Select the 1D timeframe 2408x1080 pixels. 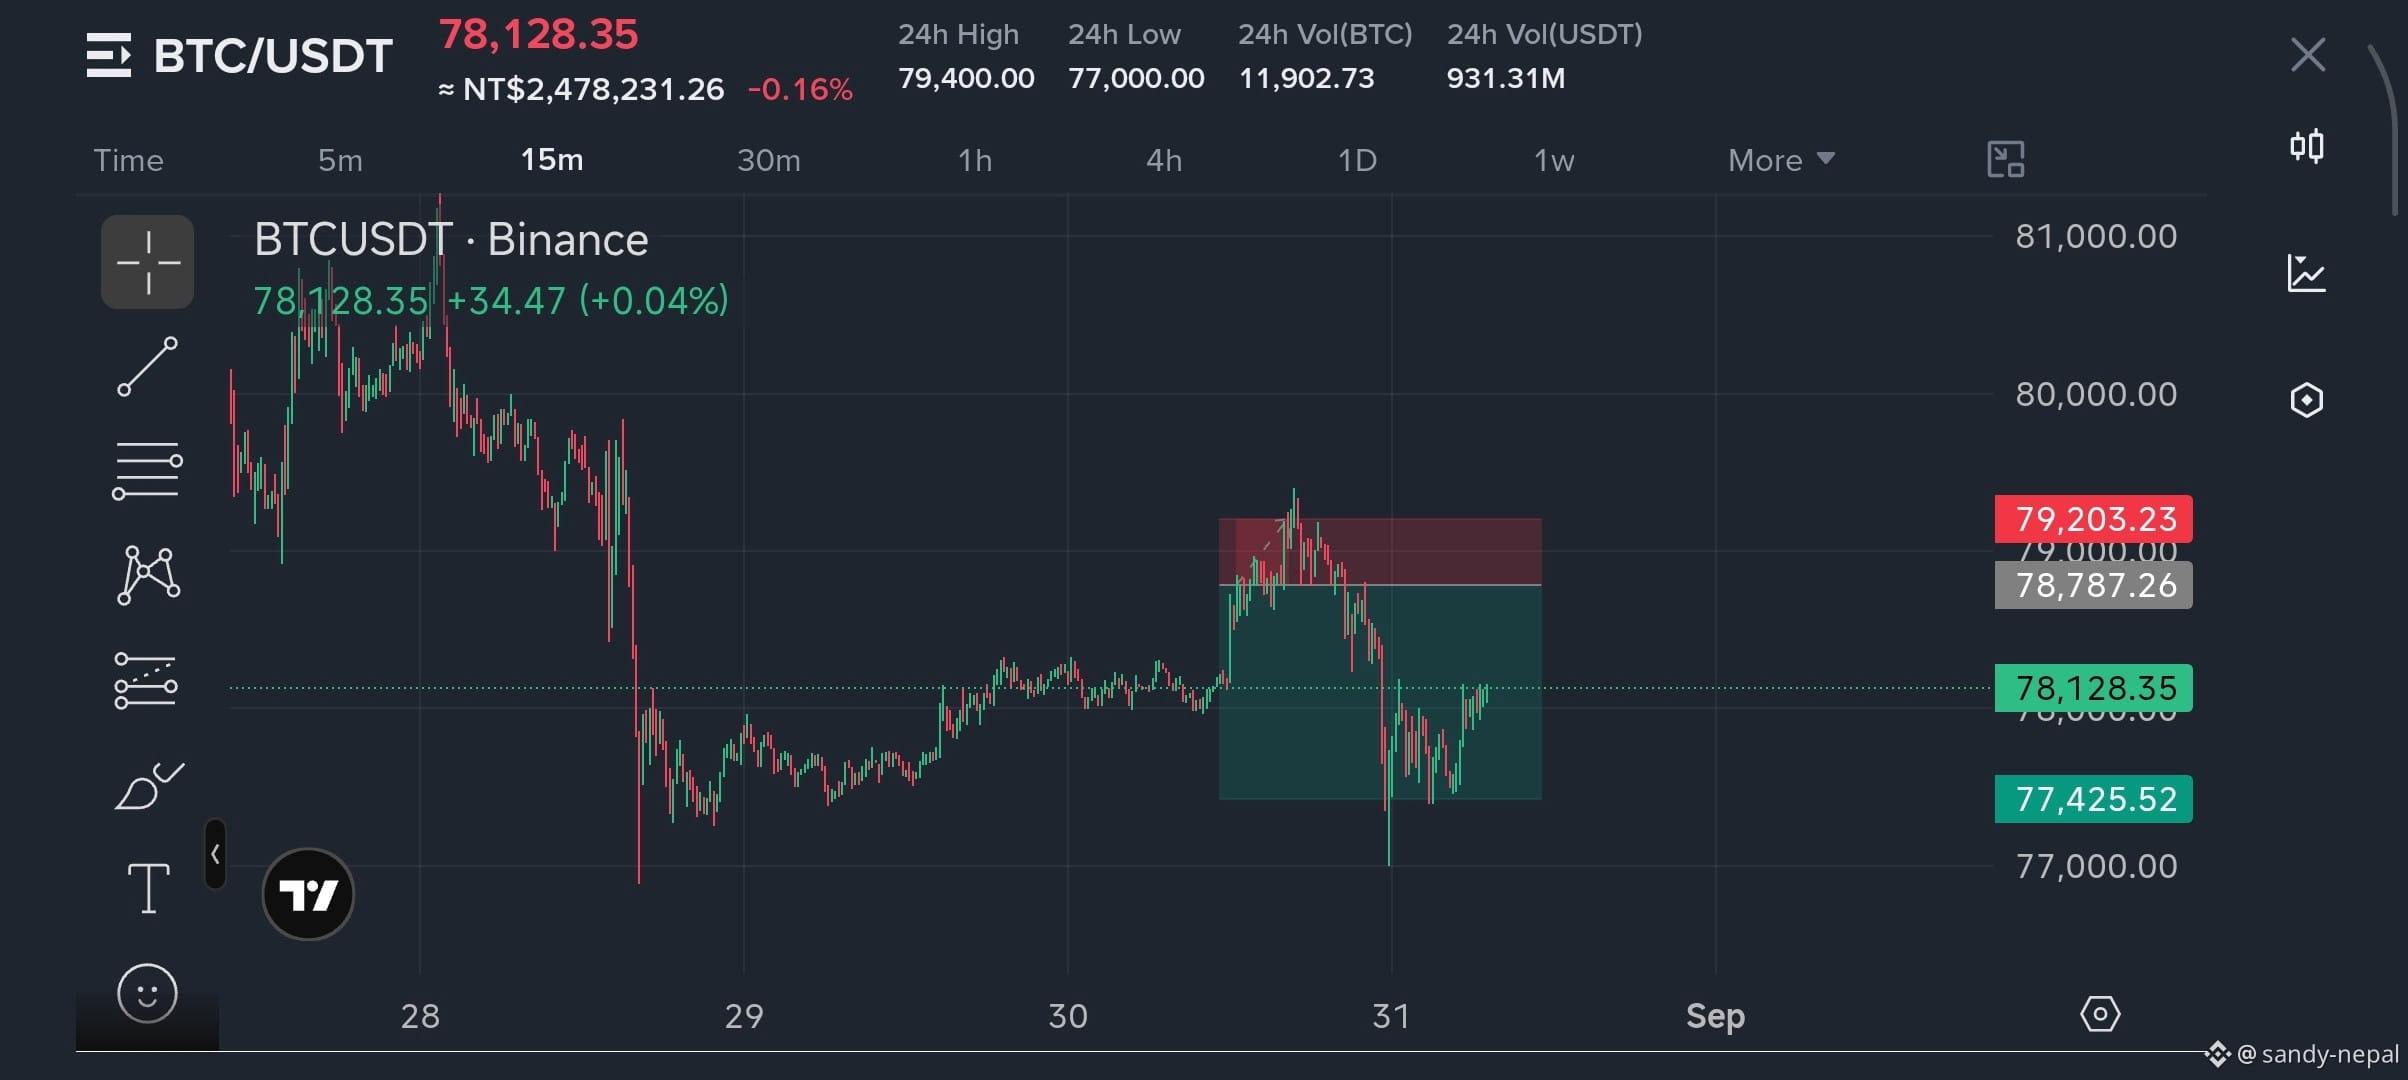click(1357, 160)
